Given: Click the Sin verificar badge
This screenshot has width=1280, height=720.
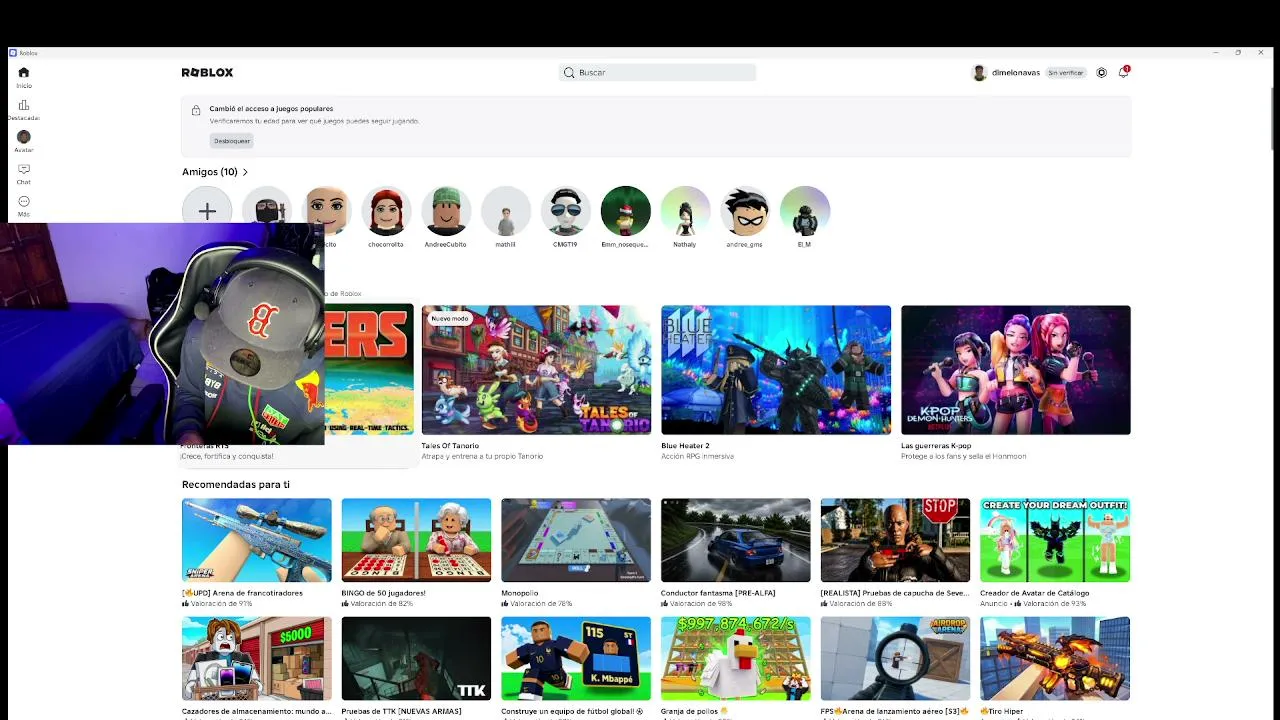Looking at the screenshot, I should [1066, 73].
